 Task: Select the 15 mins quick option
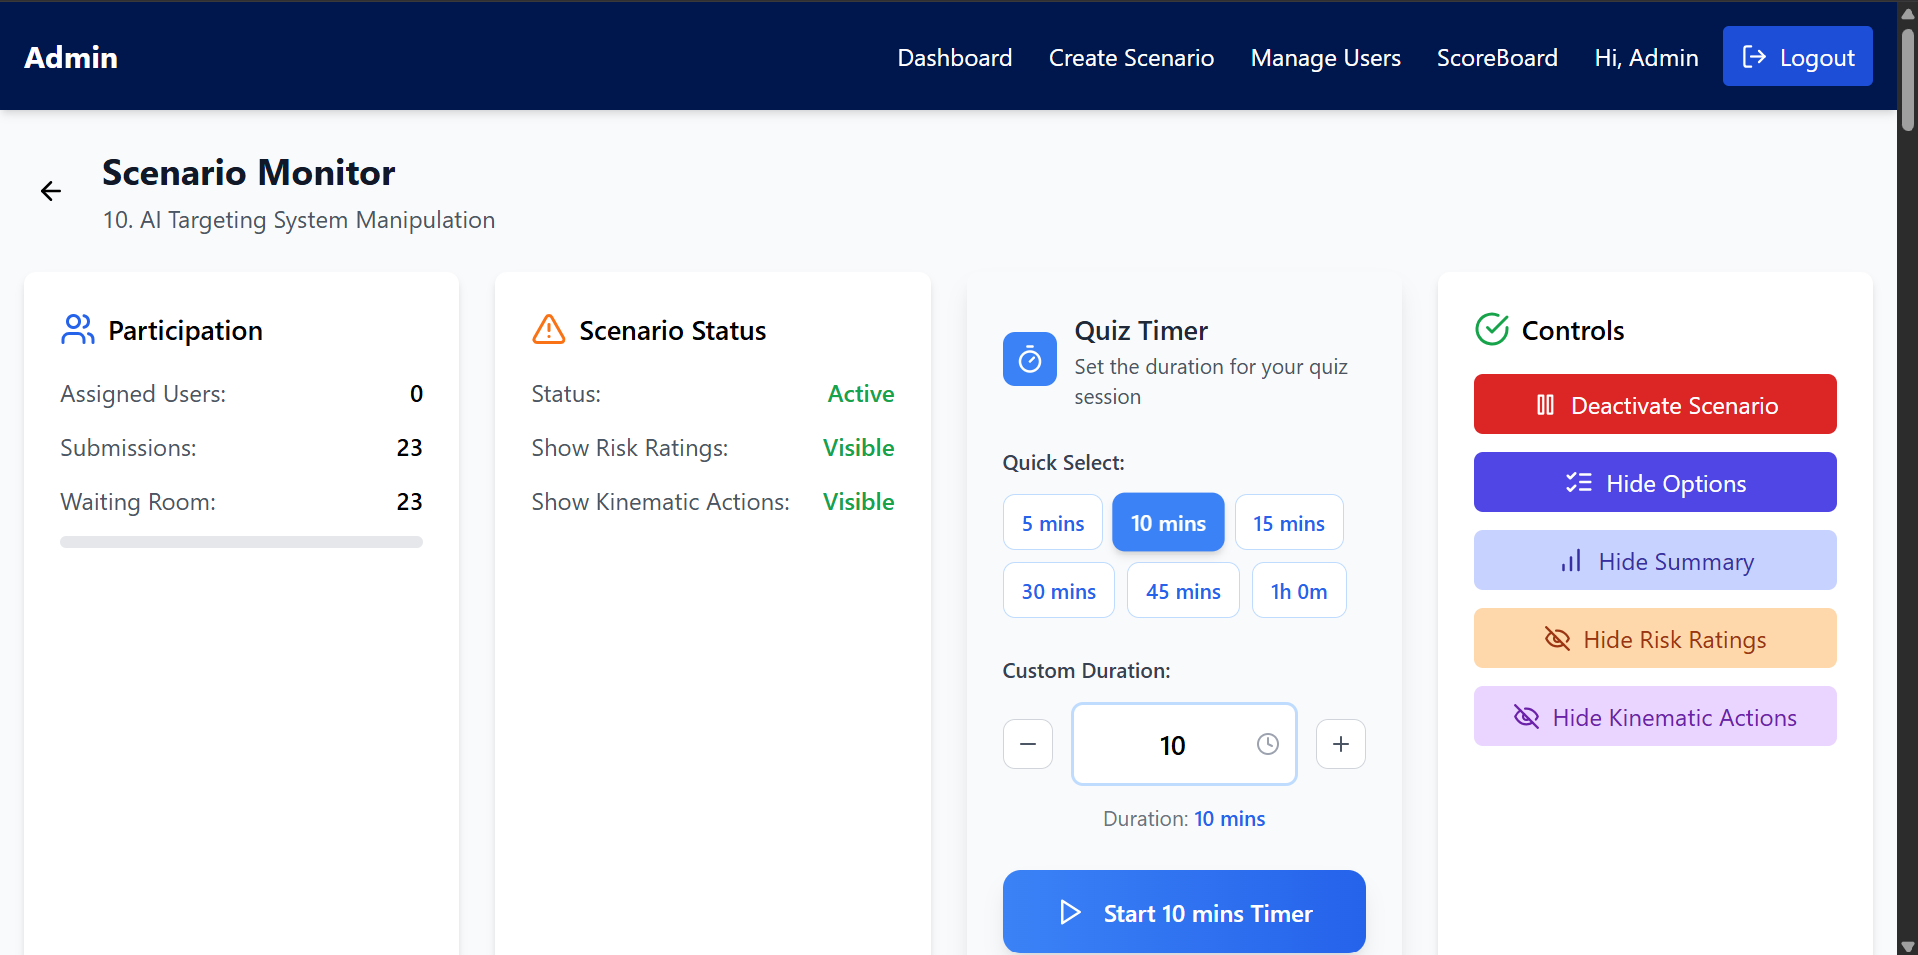pos(1289,523)
